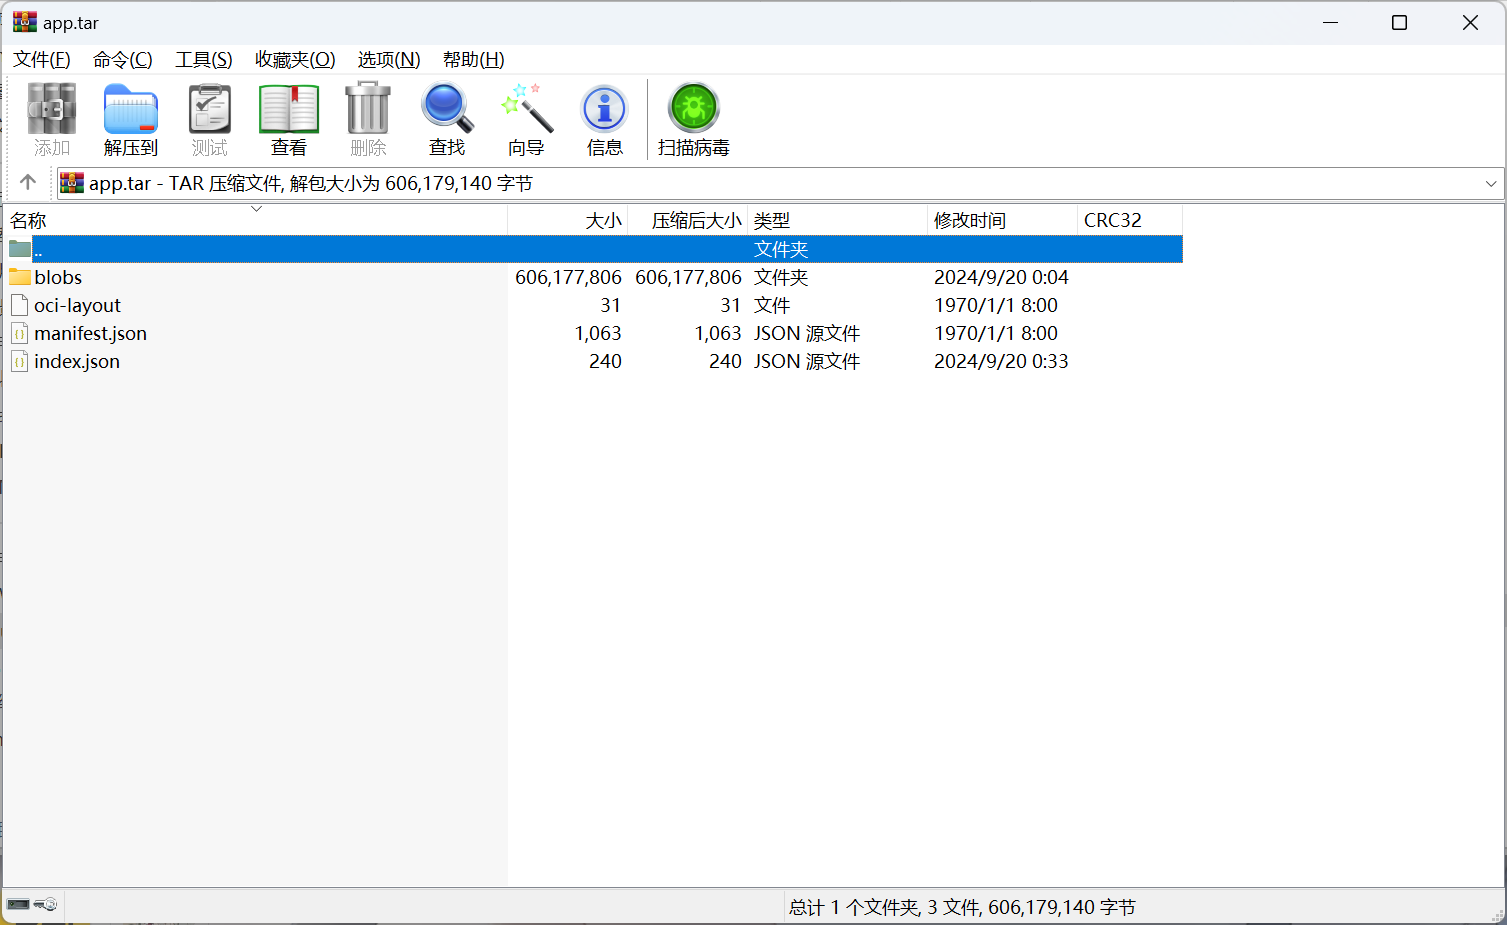Screen dimensions: 1507x925
Task: Sort by the 修改时间 column header
Action: coord(1003,220)
